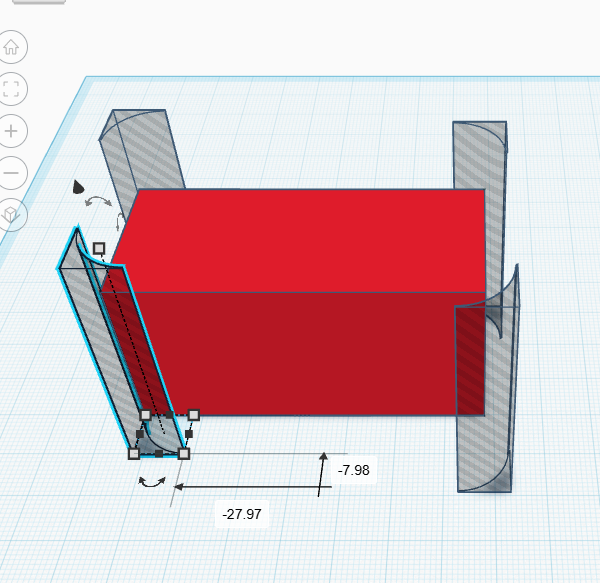This screenshot has width=600, height=583.
Task: Switch to orthographic view cube icon
Action: click(x=11, y=215)
